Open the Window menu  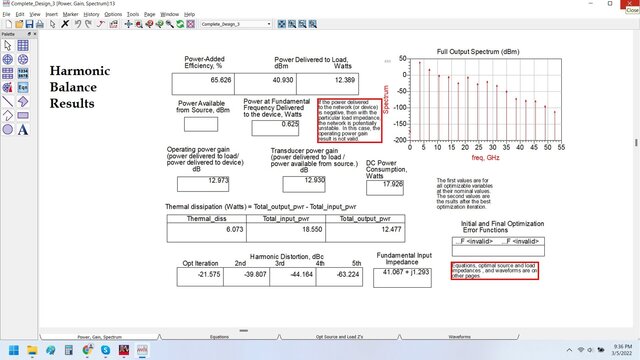click(169, 14)
